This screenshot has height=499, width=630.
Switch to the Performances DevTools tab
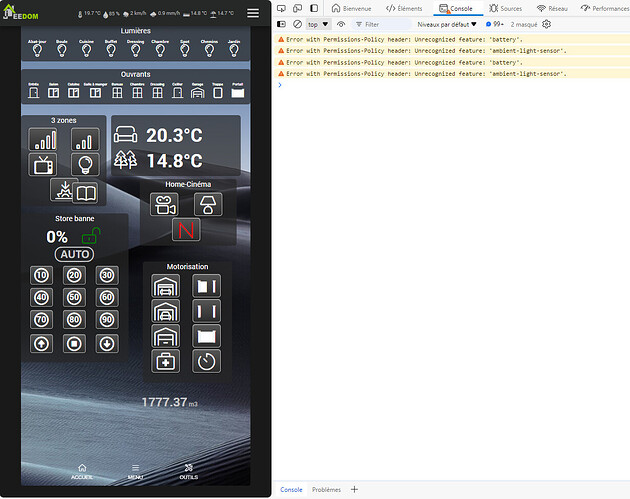[x=604, y=8]
